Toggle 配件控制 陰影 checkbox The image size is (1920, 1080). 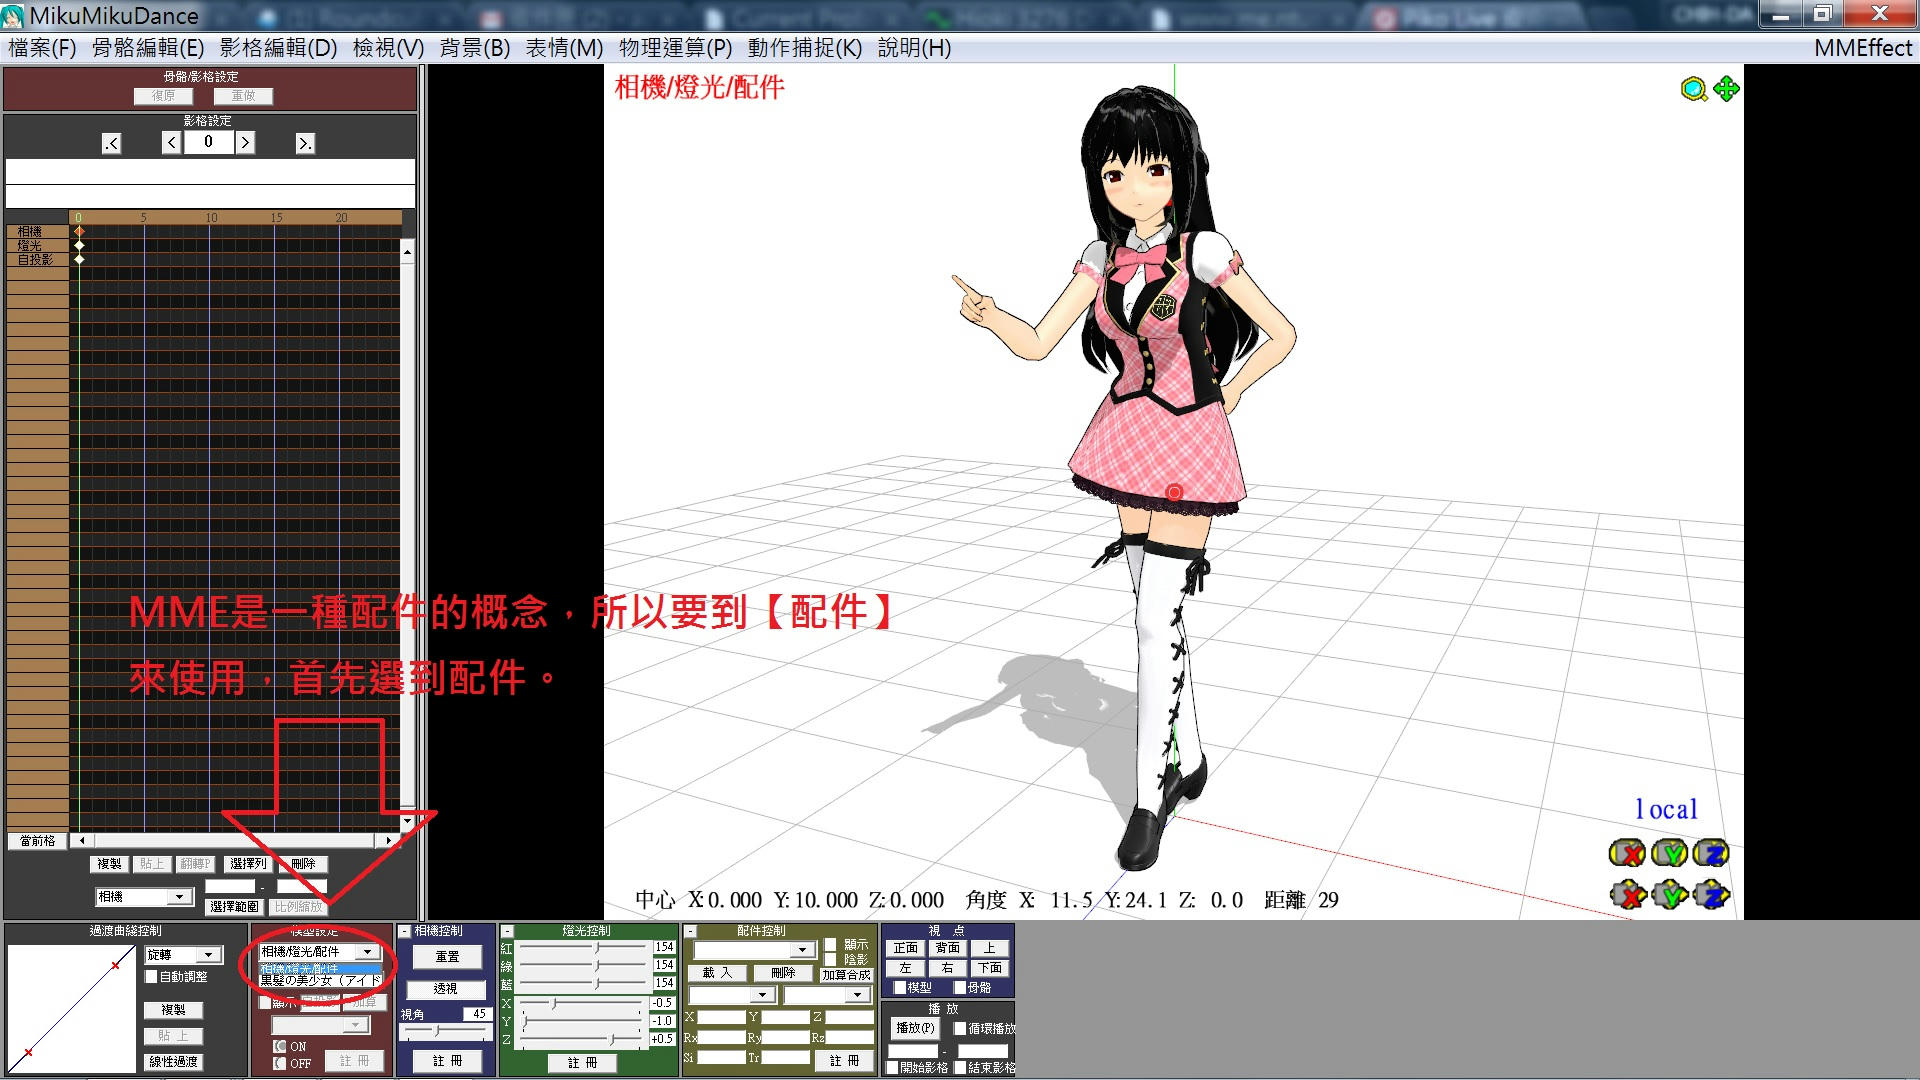(x=830, y=960)
